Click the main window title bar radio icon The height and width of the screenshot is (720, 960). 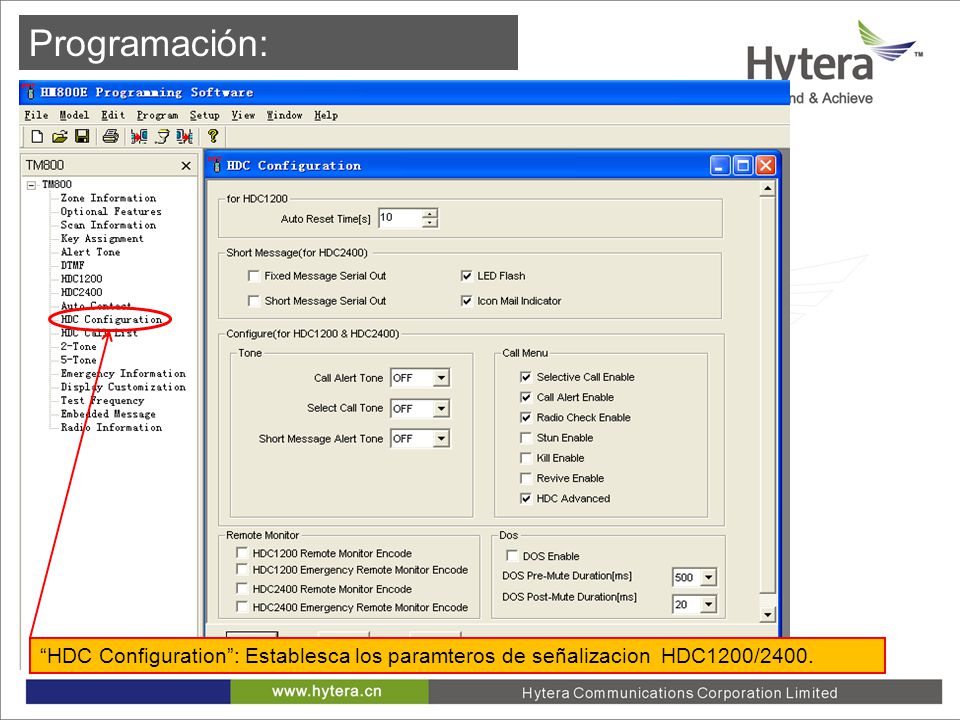pyautogui.click(x=29, y=92)
